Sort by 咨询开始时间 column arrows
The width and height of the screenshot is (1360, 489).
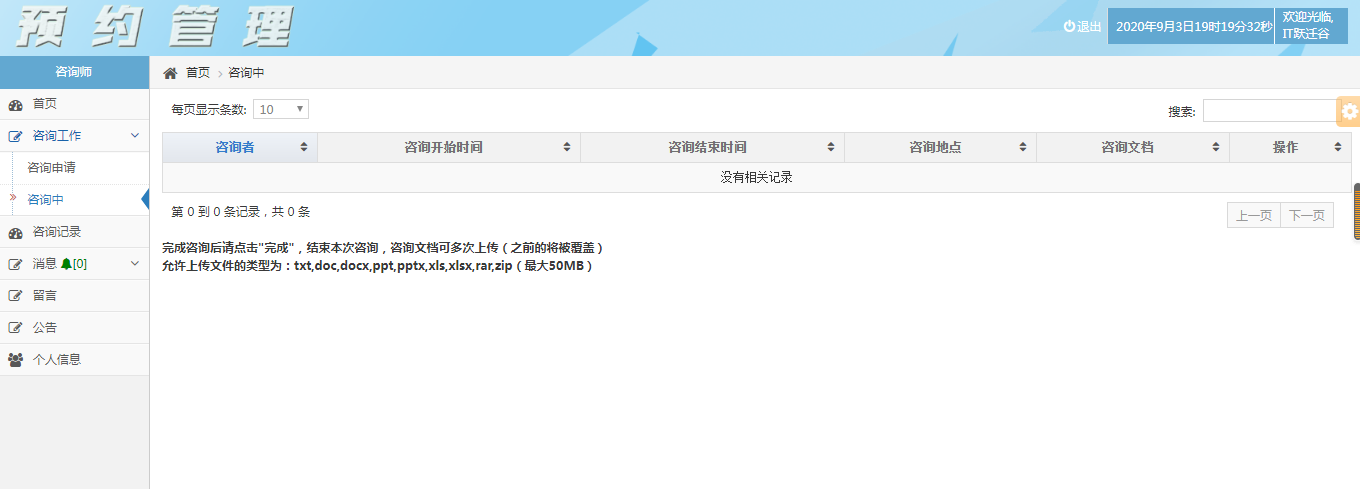pos(567,147)
